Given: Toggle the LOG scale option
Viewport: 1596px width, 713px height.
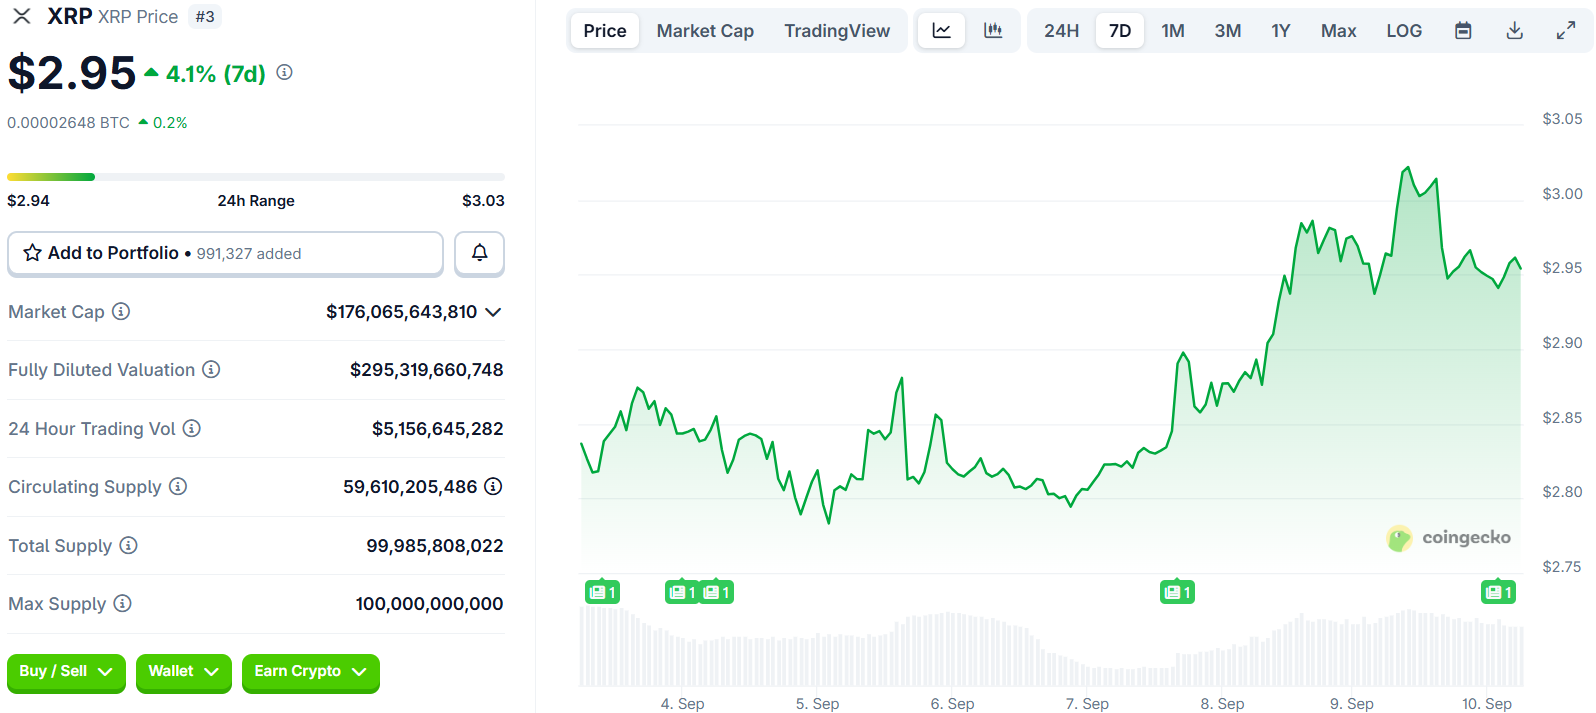Looking at the screenshot, I should tap(1404, 31).
